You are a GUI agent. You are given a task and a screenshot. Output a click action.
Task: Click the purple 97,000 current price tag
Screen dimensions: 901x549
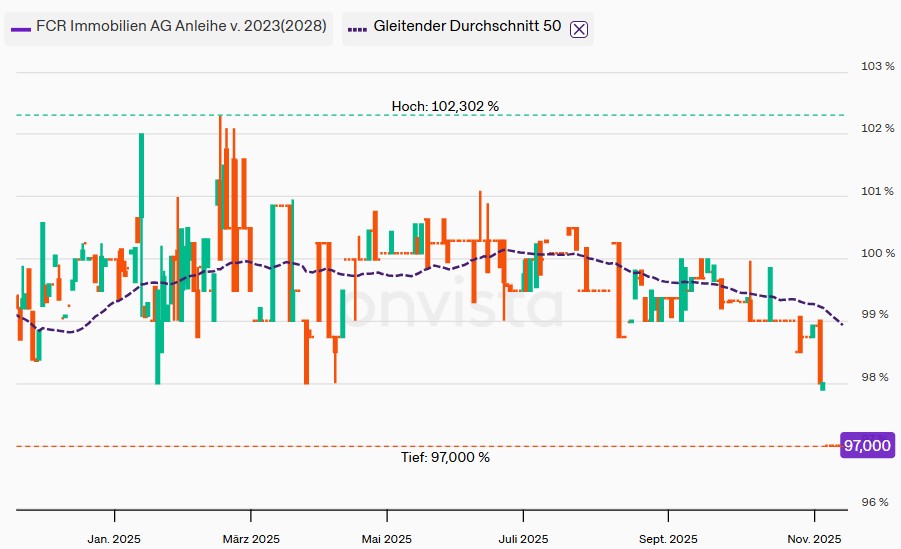pos(867,446)
